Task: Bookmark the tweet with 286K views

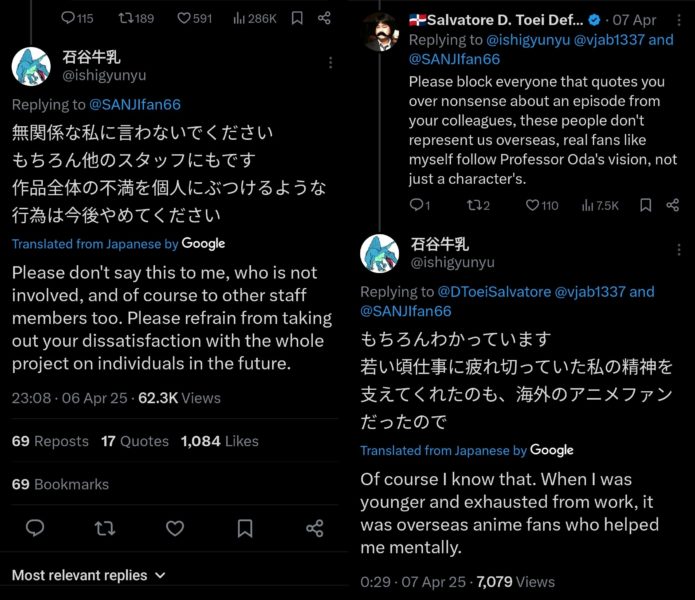Action: 297,18
